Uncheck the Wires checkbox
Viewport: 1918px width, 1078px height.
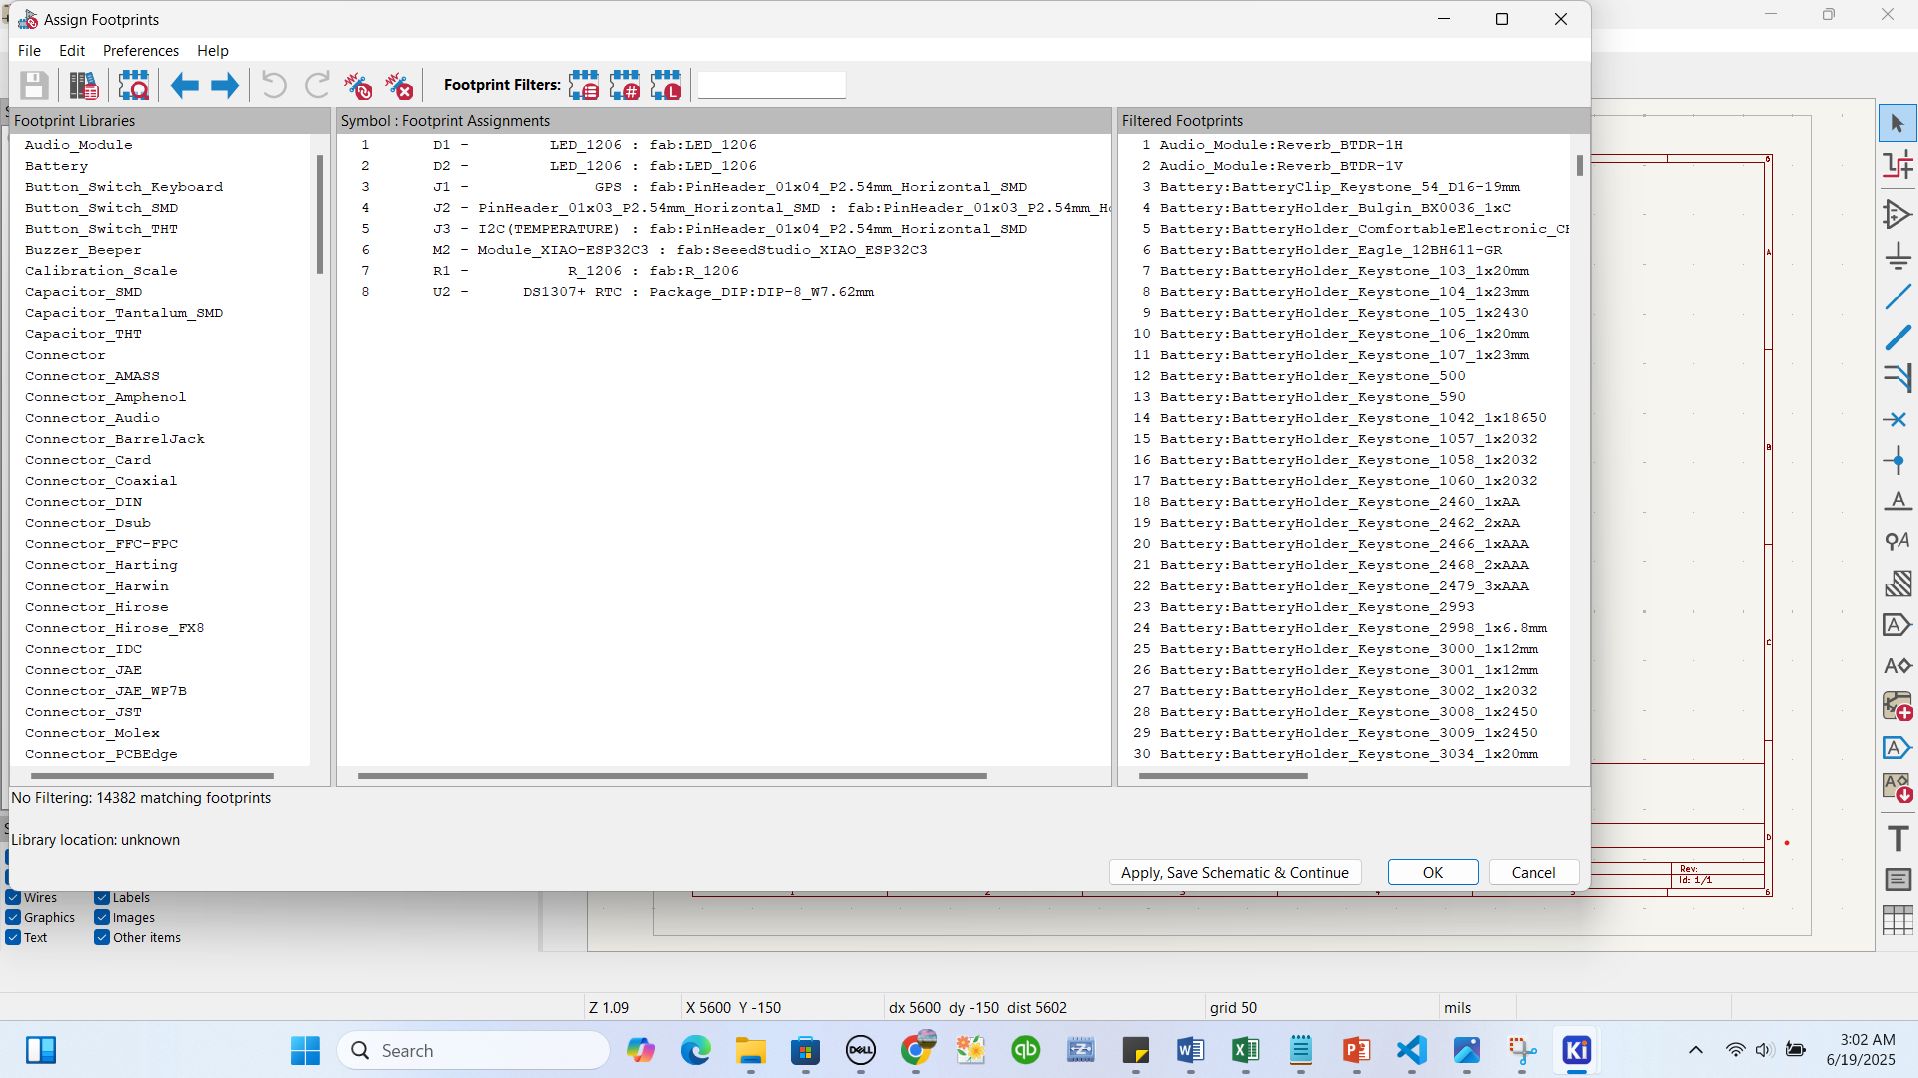coord(13,898)
